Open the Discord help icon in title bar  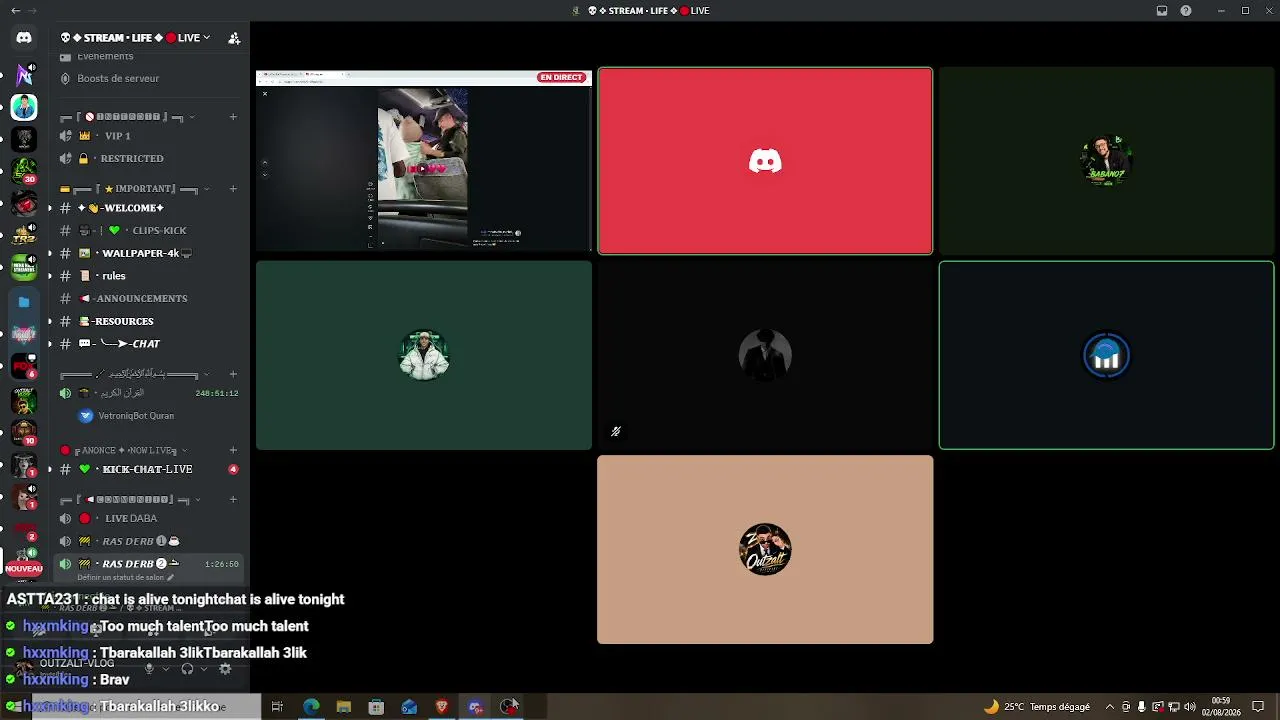tap(1186, 11)
